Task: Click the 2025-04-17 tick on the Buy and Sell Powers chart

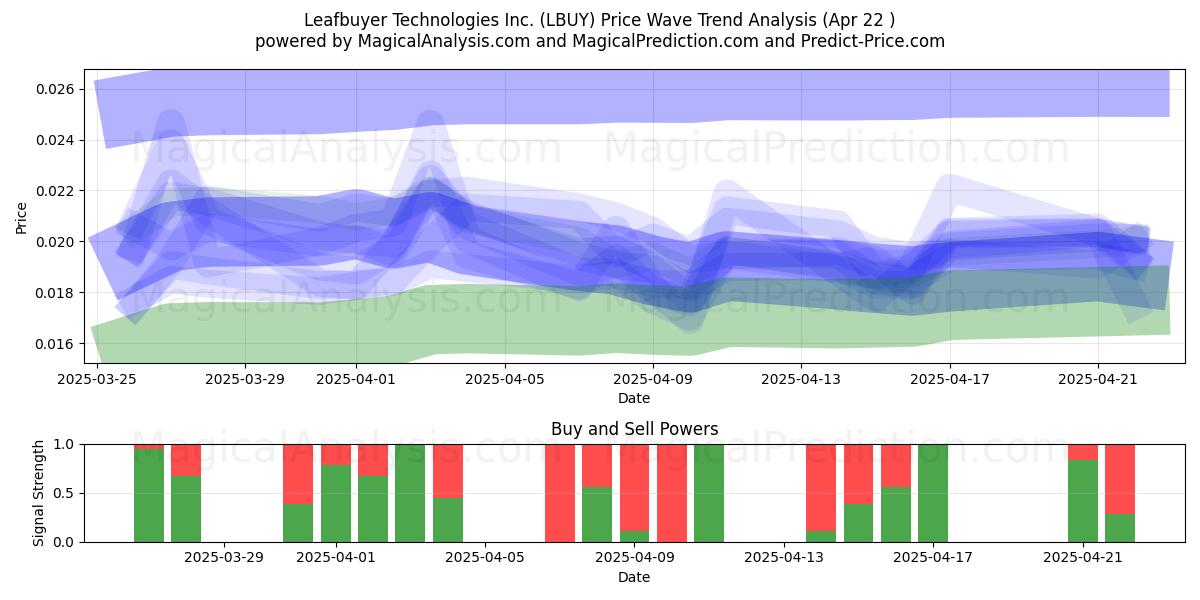Action: 933,558
